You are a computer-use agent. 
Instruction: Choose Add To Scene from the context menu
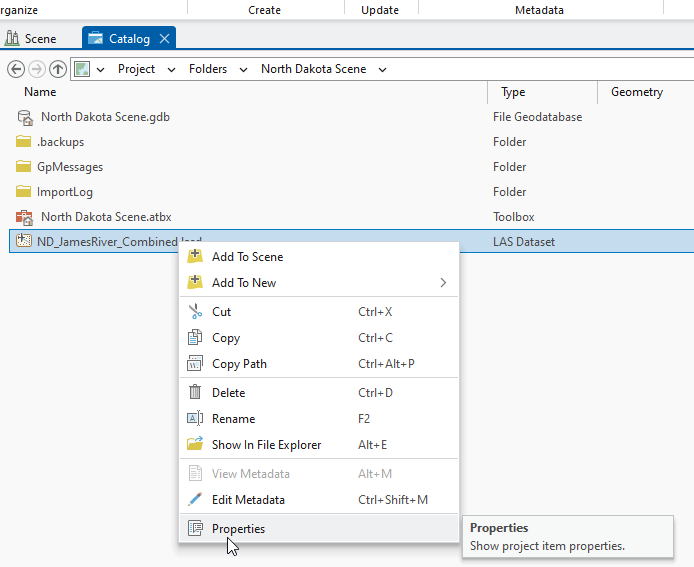pyautogui.click(x=319, y=257)
